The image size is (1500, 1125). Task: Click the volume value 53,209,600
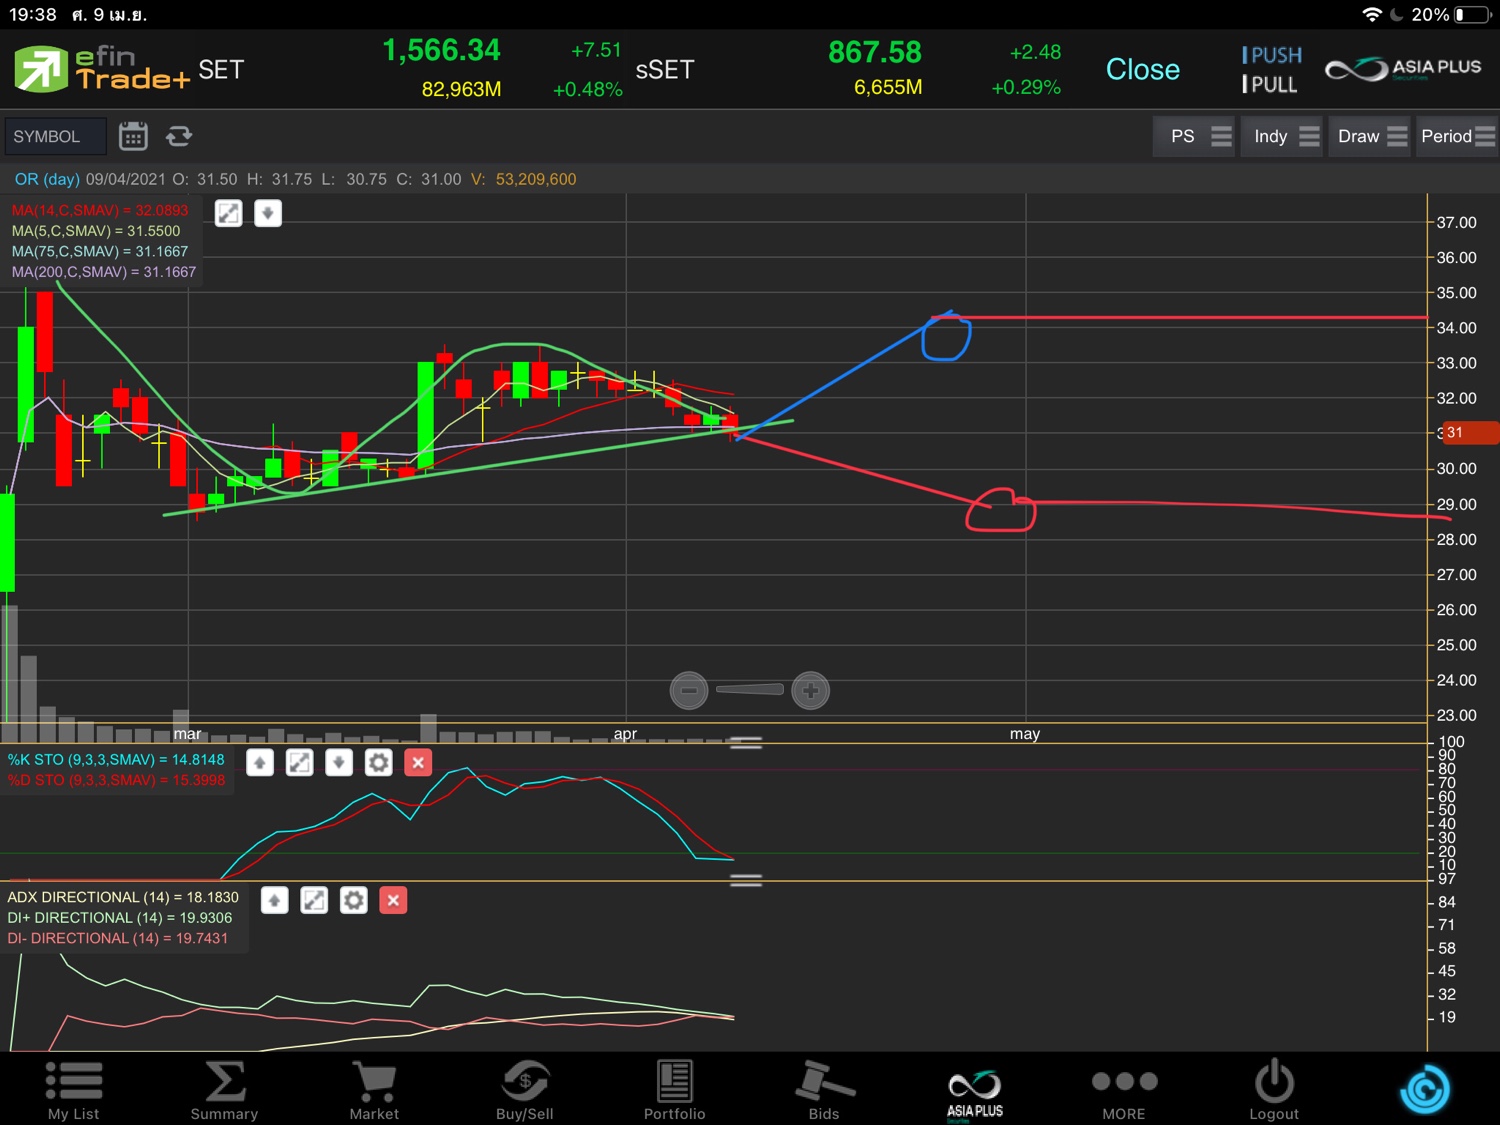coord(536,179)
